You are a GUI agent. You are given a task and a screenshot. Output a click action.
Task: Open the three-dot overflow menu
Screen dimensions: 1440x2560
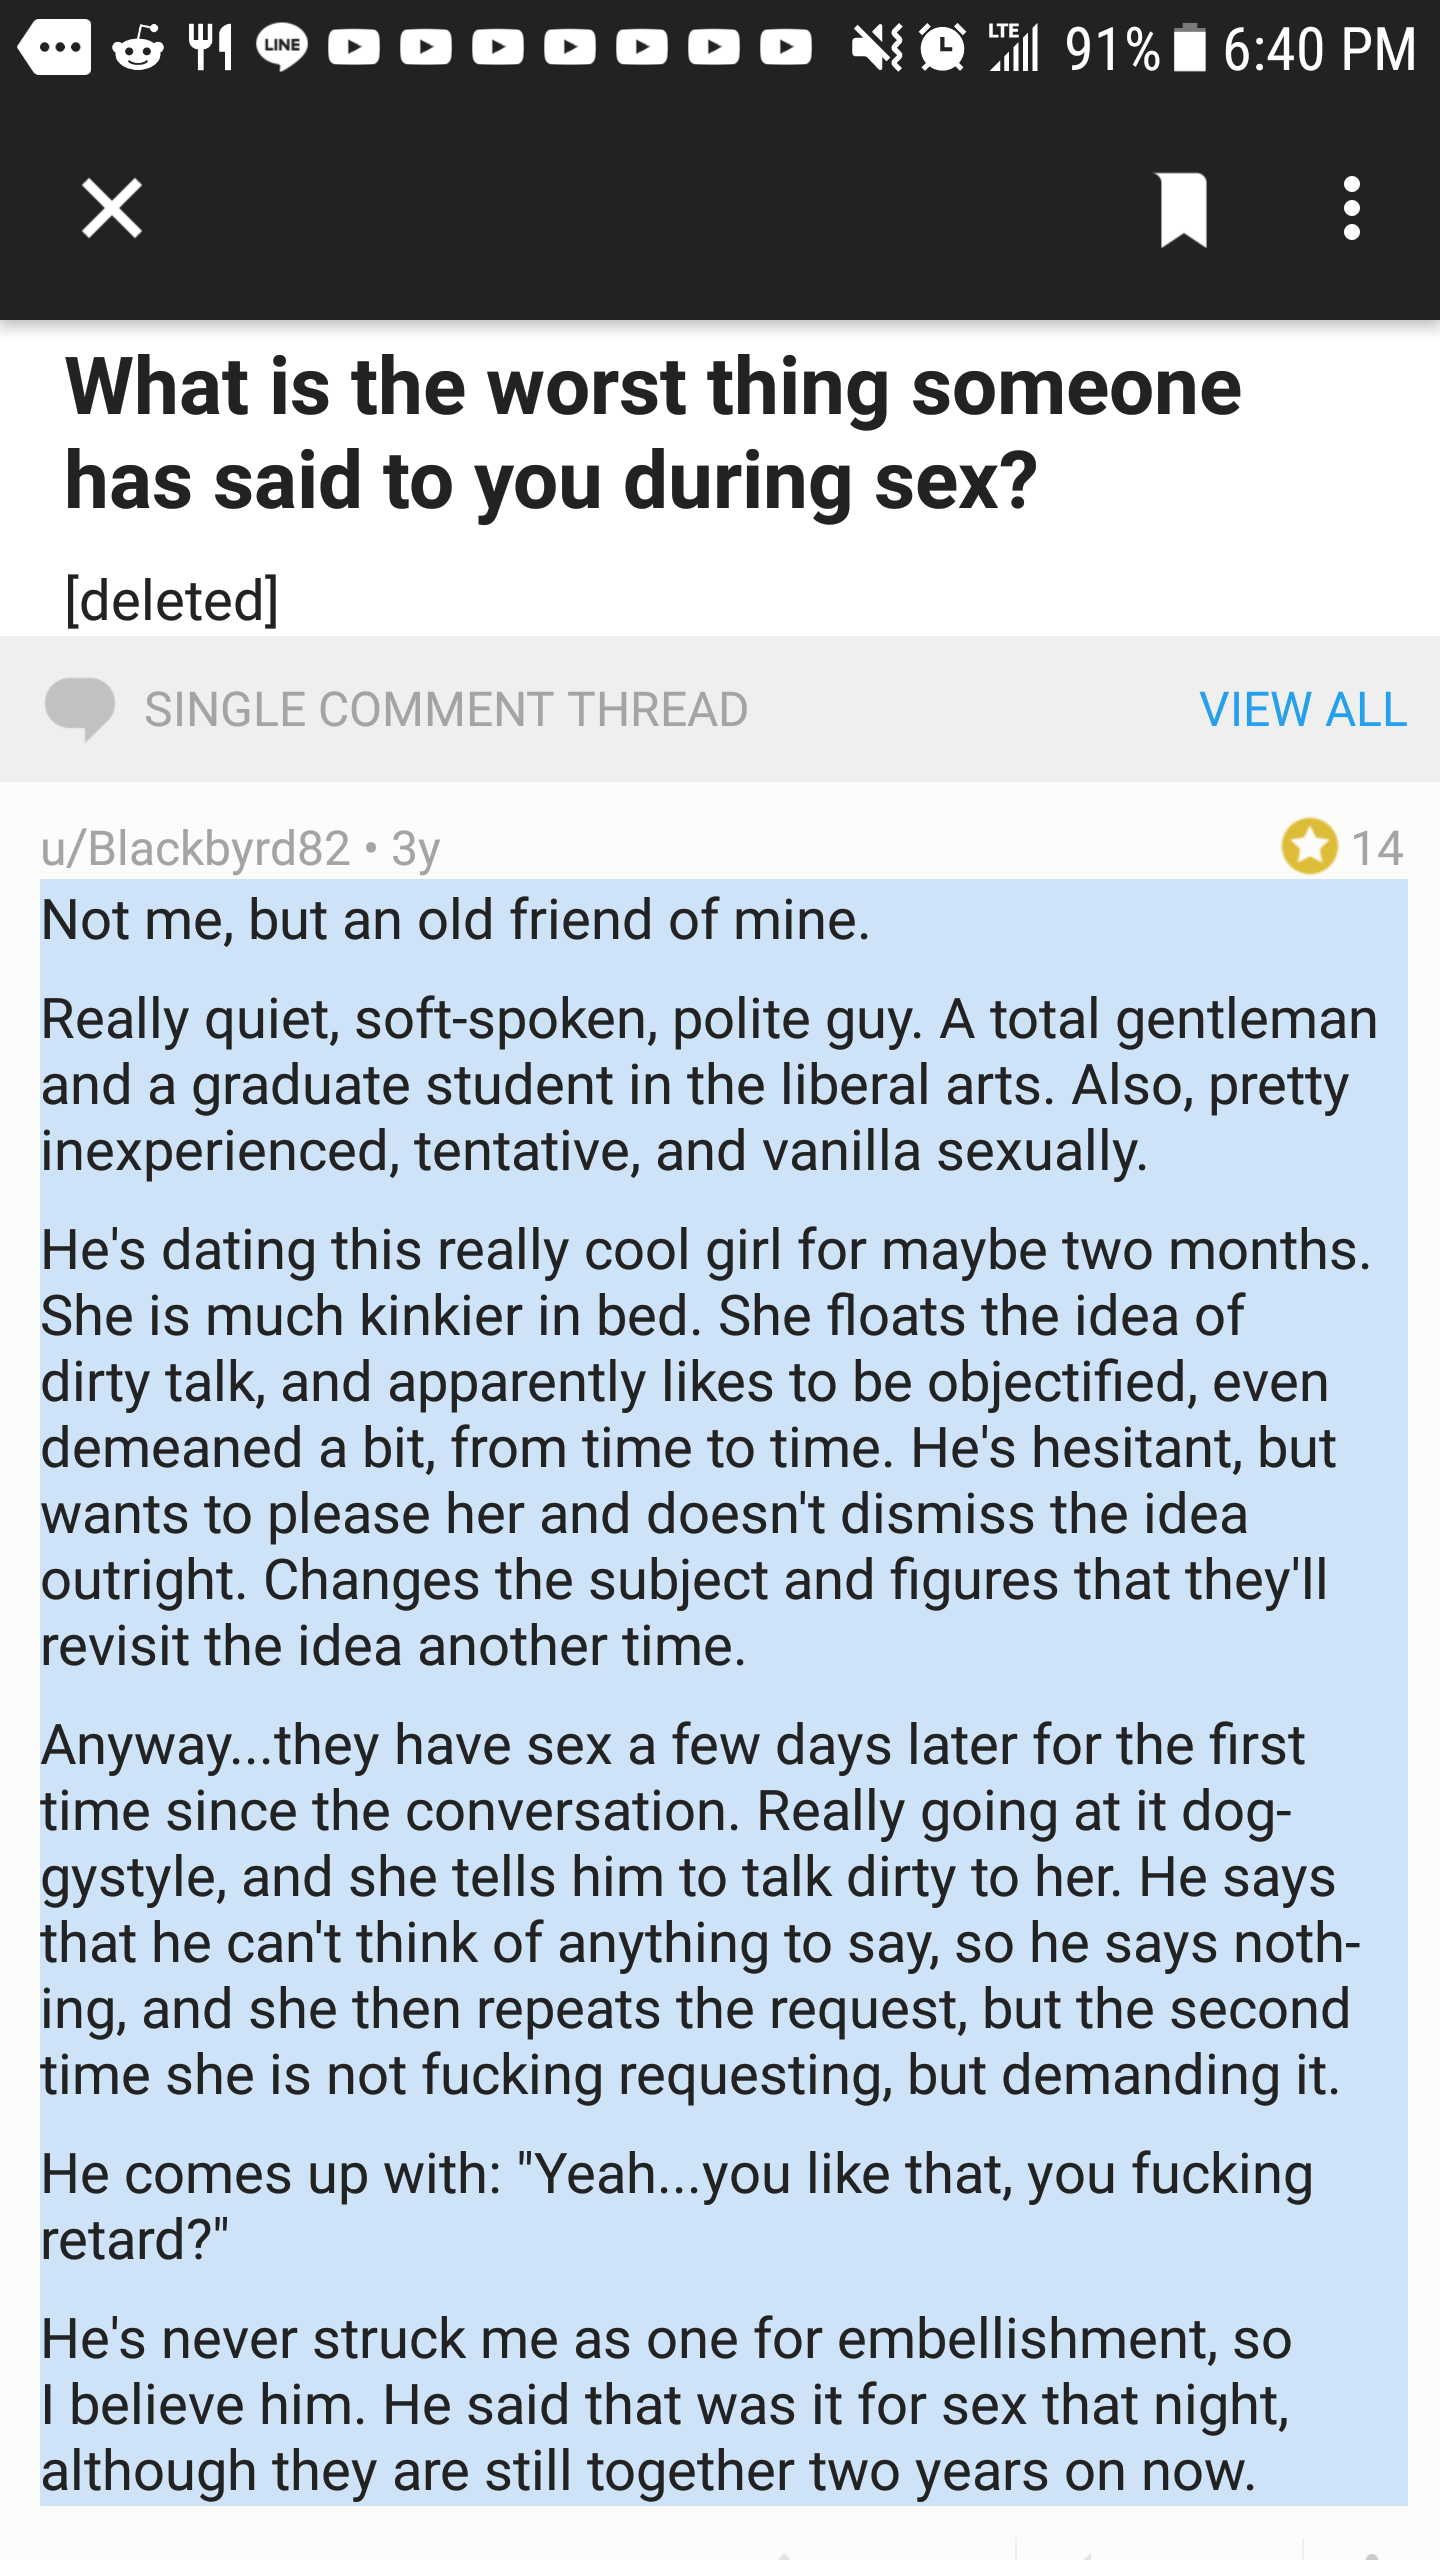(1352, 209)
